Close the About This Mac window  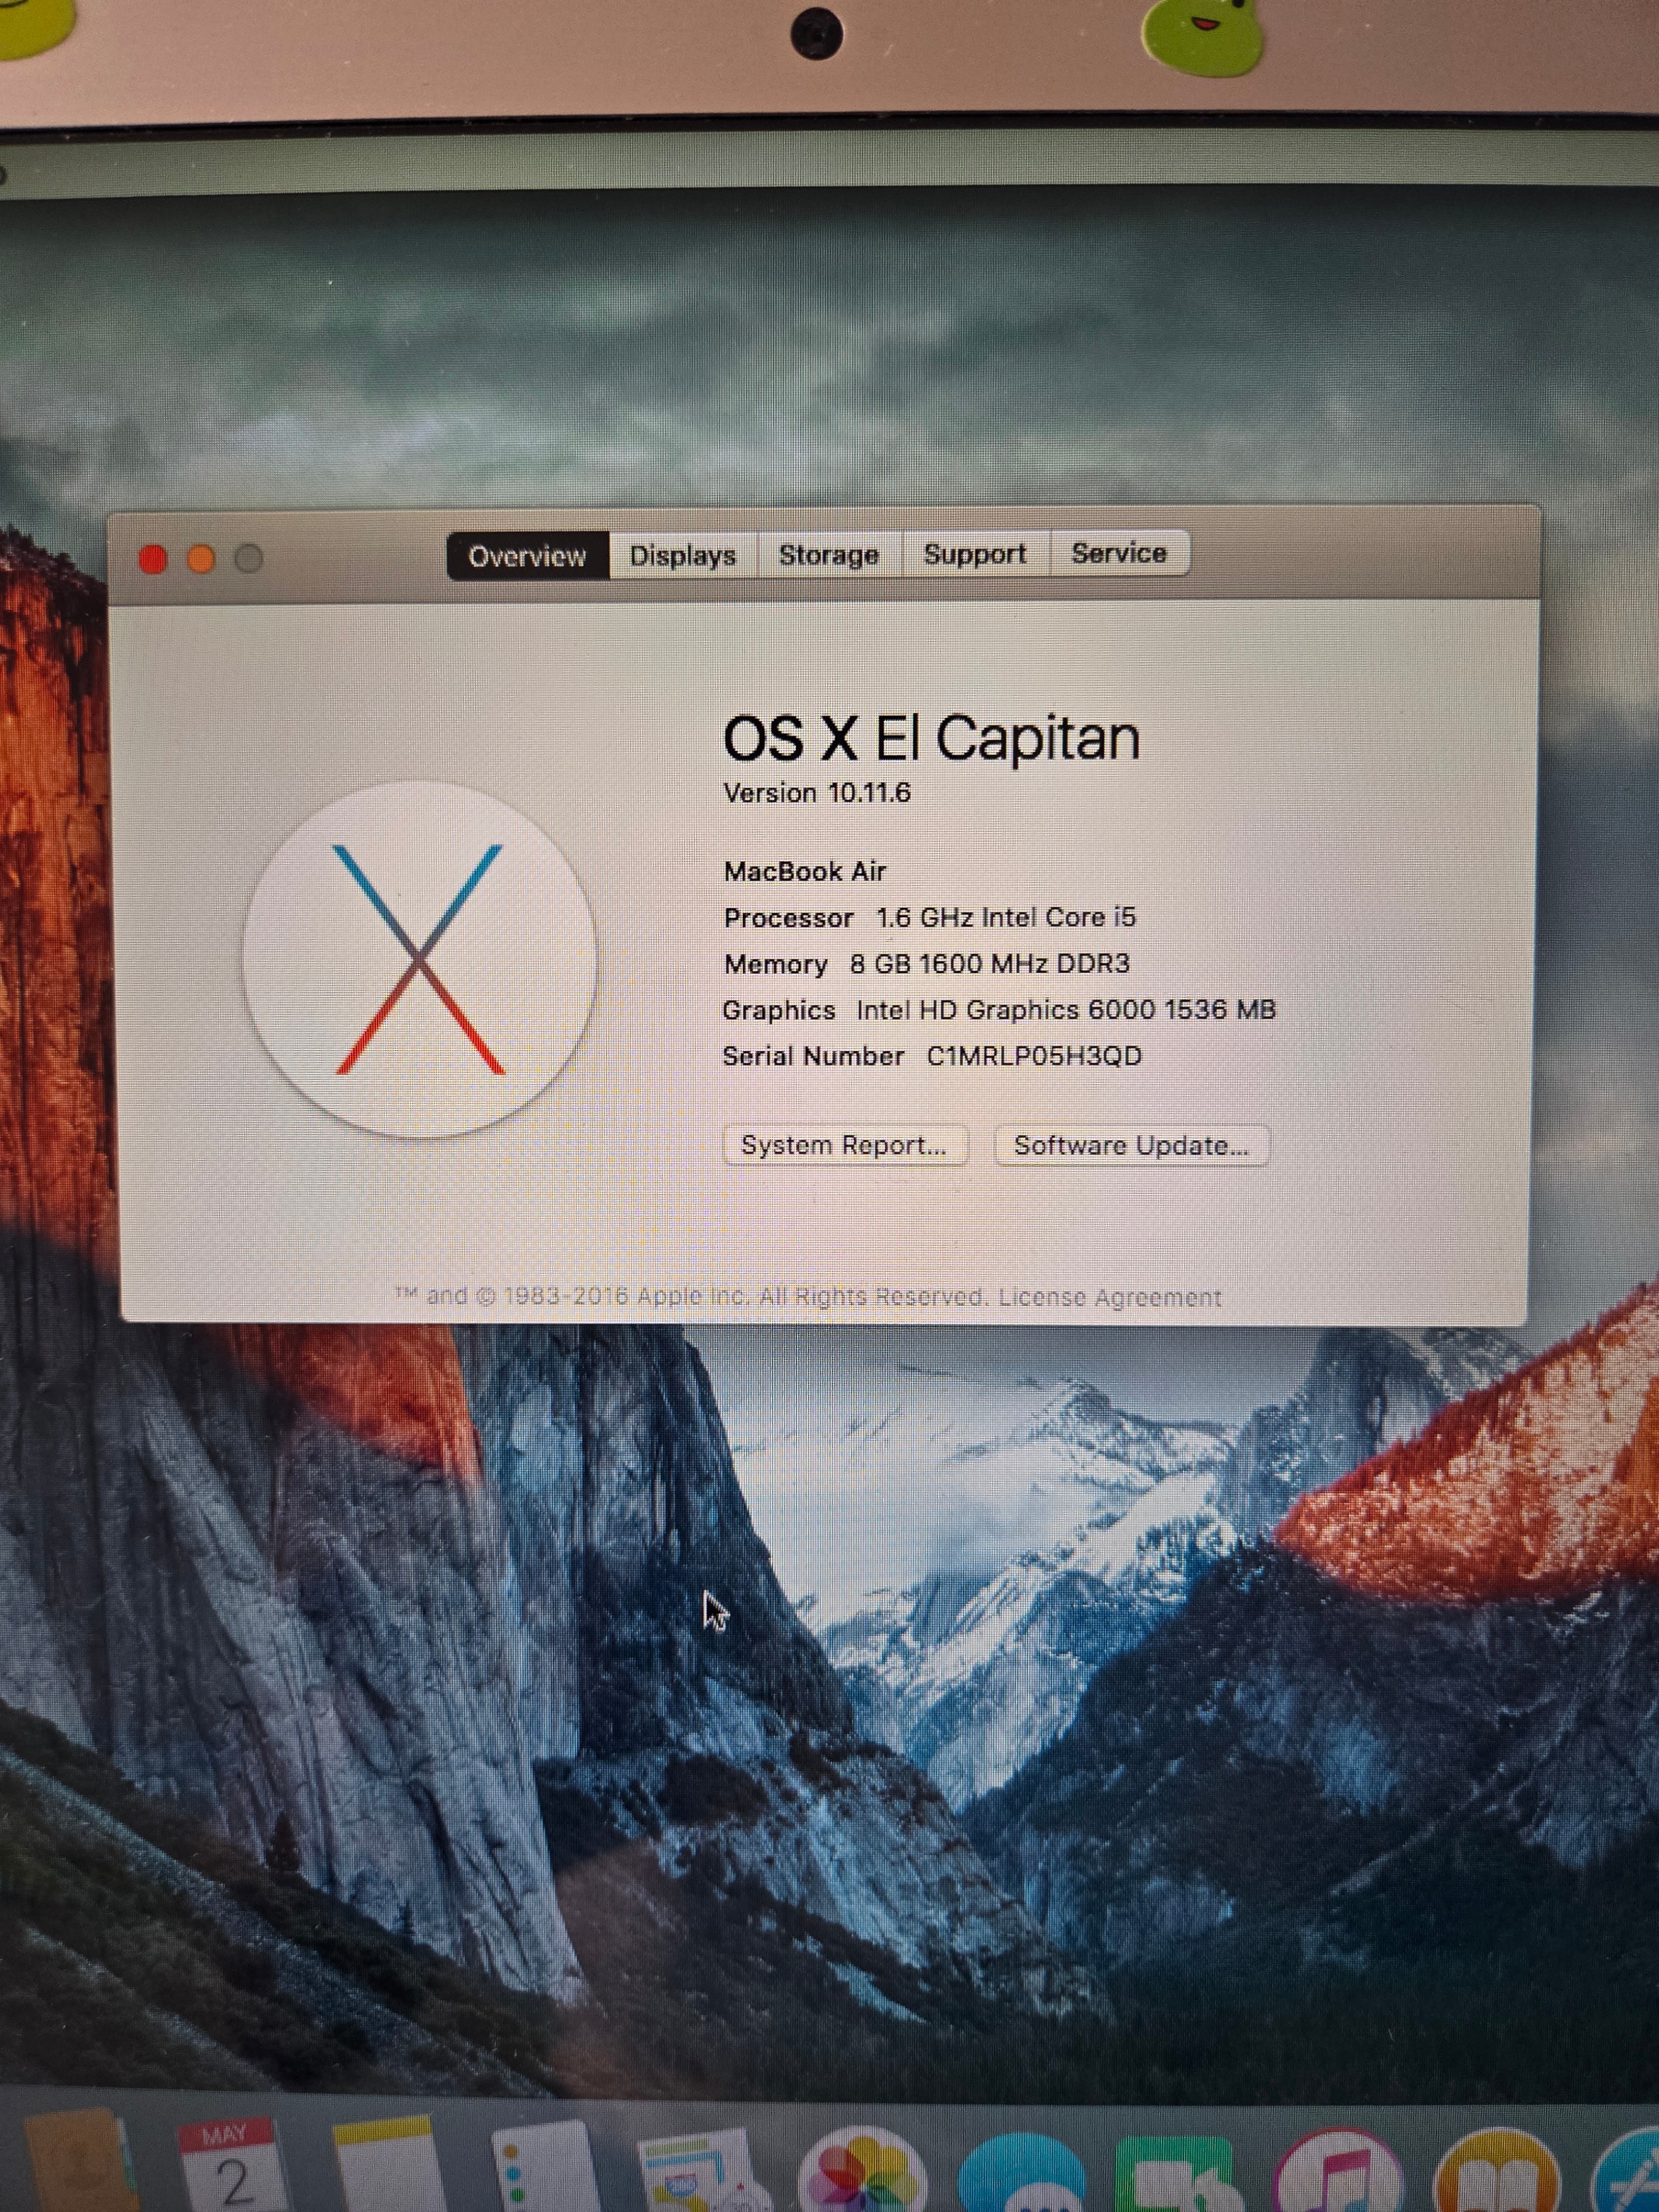point(153,559)
